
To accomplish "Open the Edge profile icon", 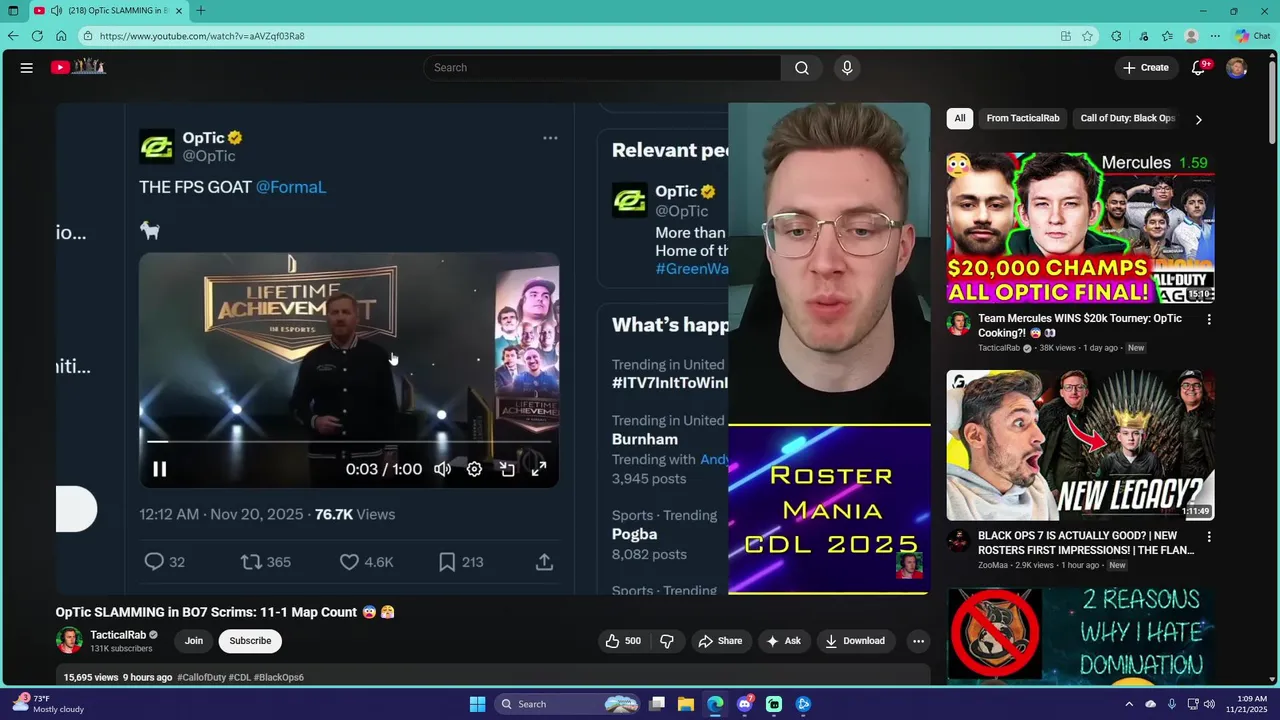I will tap(1191, 36).
